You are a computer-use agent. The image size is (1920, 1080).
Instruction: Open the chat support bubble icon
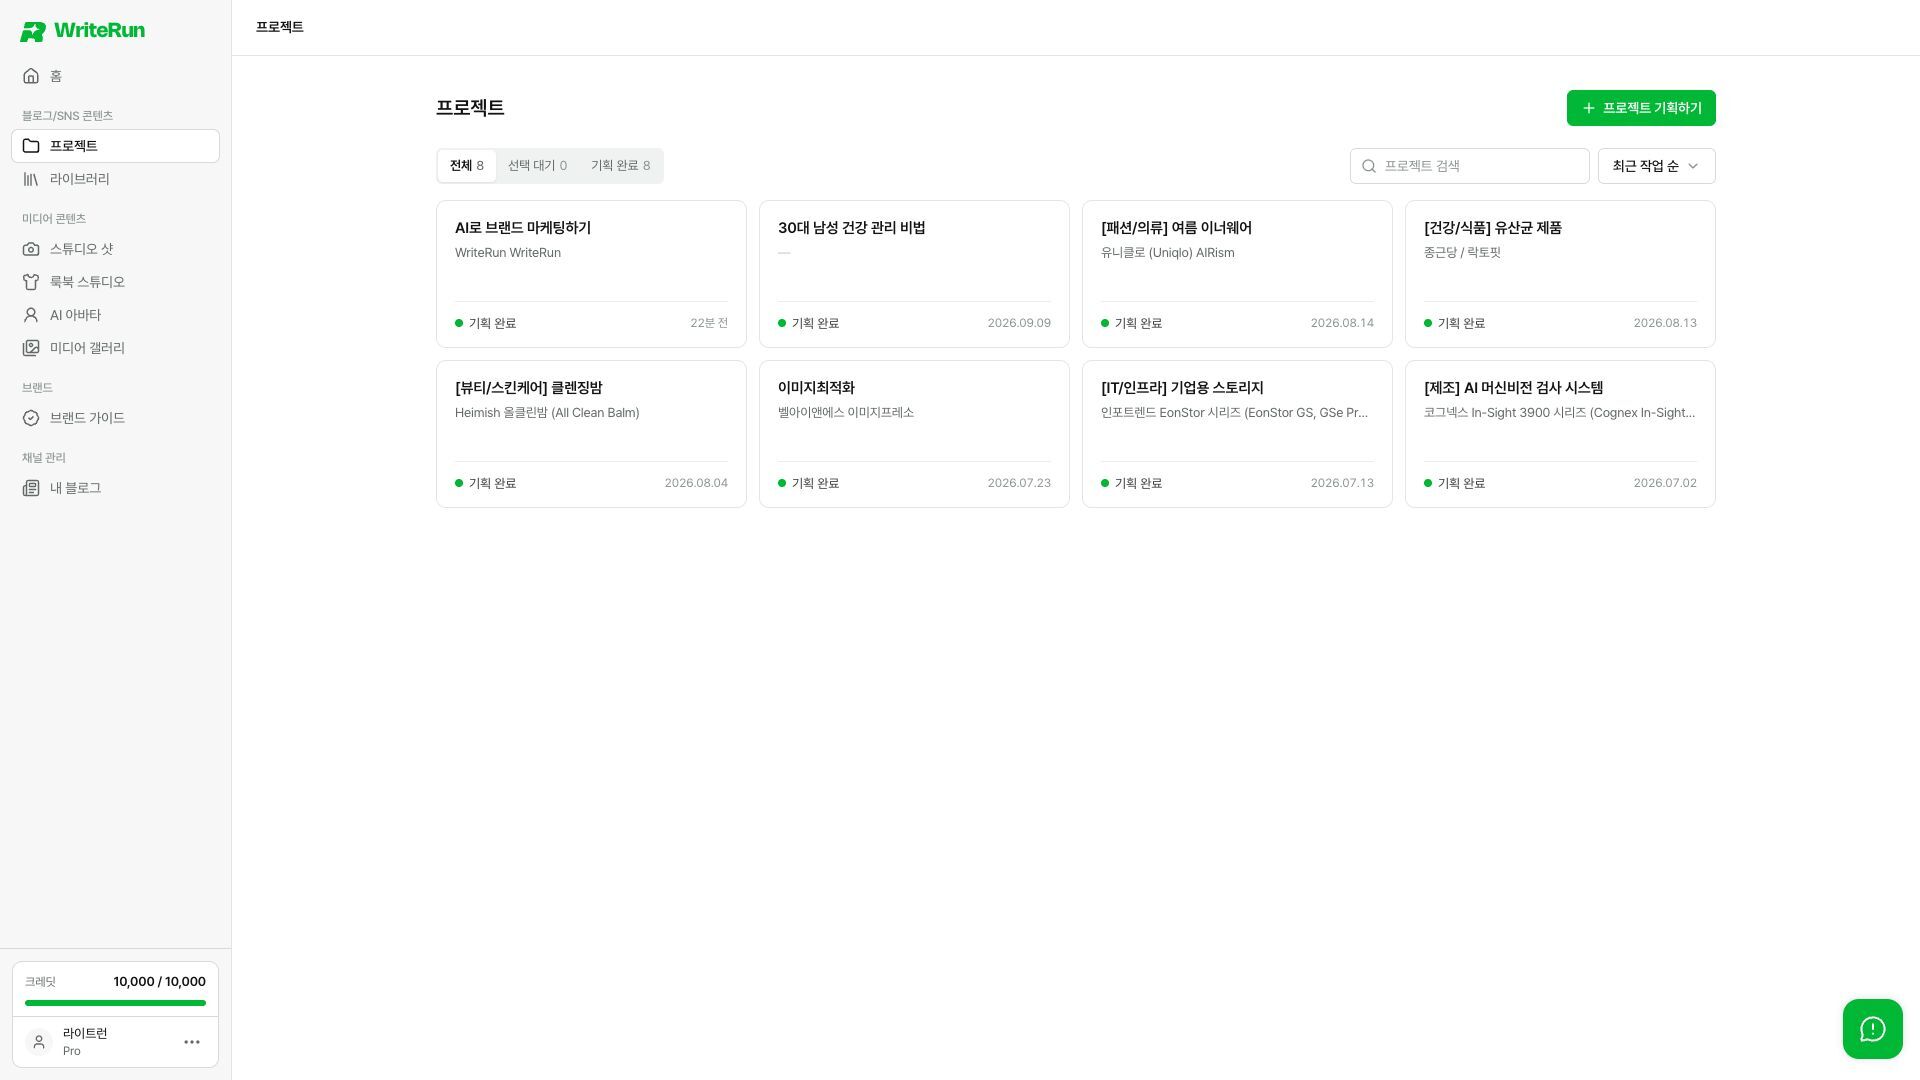[x=1873, y=1029]
